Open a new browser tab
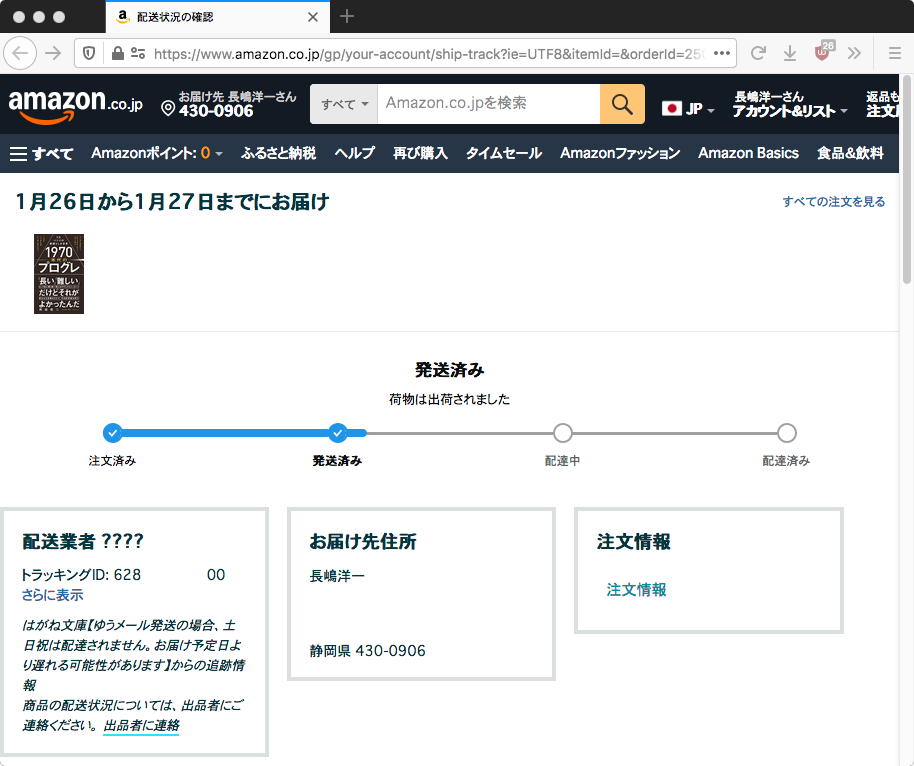 [347, 16]
